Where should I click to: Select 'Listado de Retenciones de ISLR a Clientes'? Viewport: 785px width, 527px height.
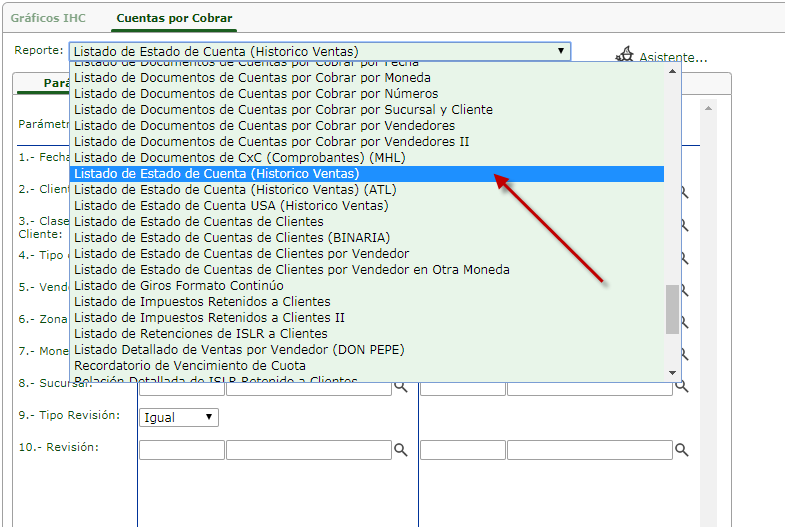[200, 334]
